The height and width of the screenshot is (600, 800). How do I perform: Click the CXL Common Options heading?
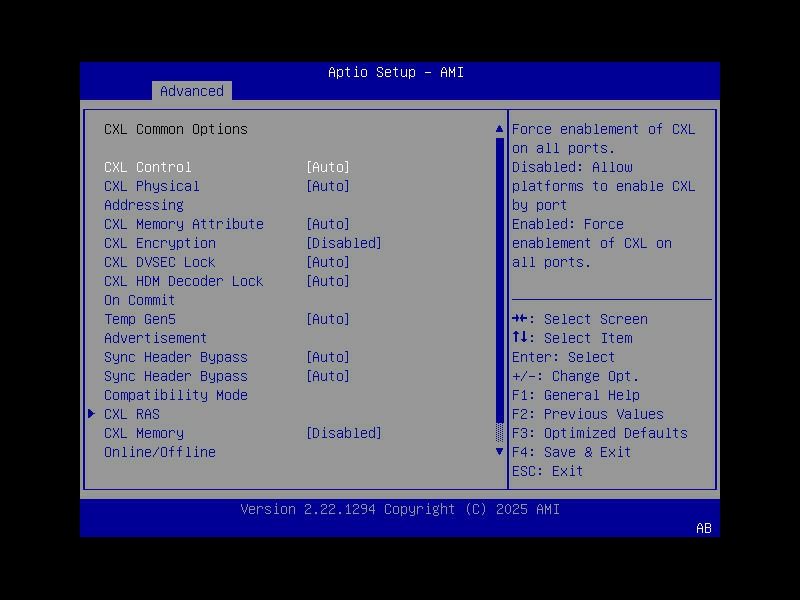[x=176, y=129]
